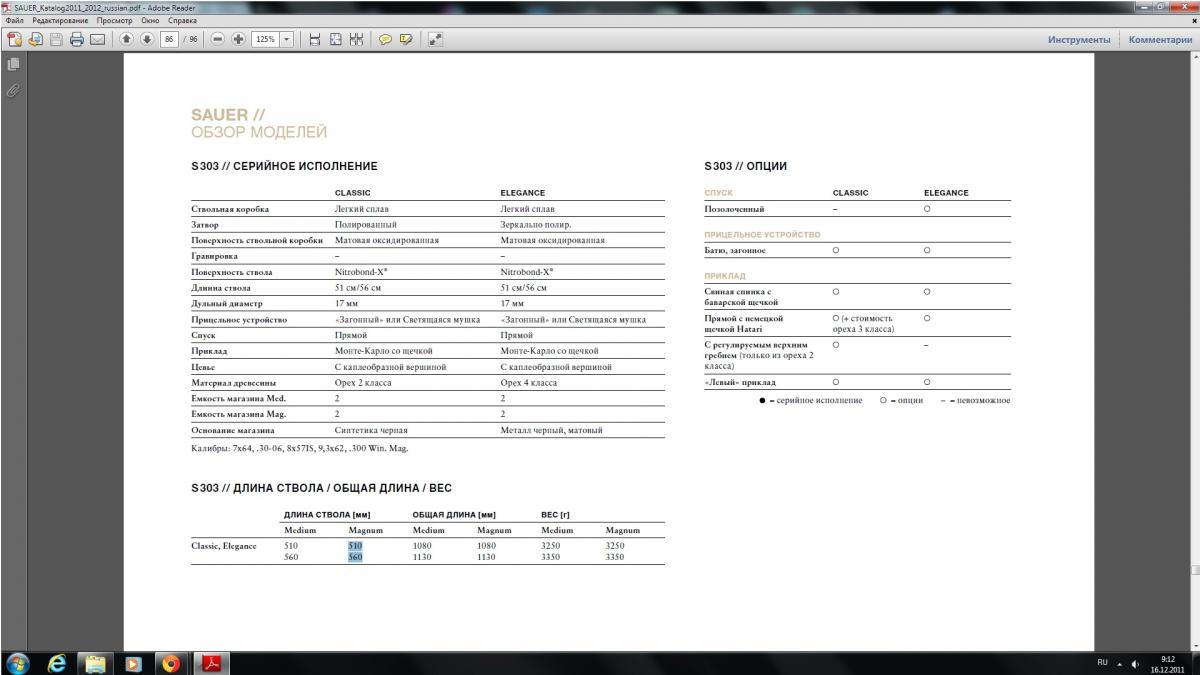The width and height of the screenshot is (1200, 675).
Task: Click the Send by email envelope icon
Action: (x=97, y=40)
